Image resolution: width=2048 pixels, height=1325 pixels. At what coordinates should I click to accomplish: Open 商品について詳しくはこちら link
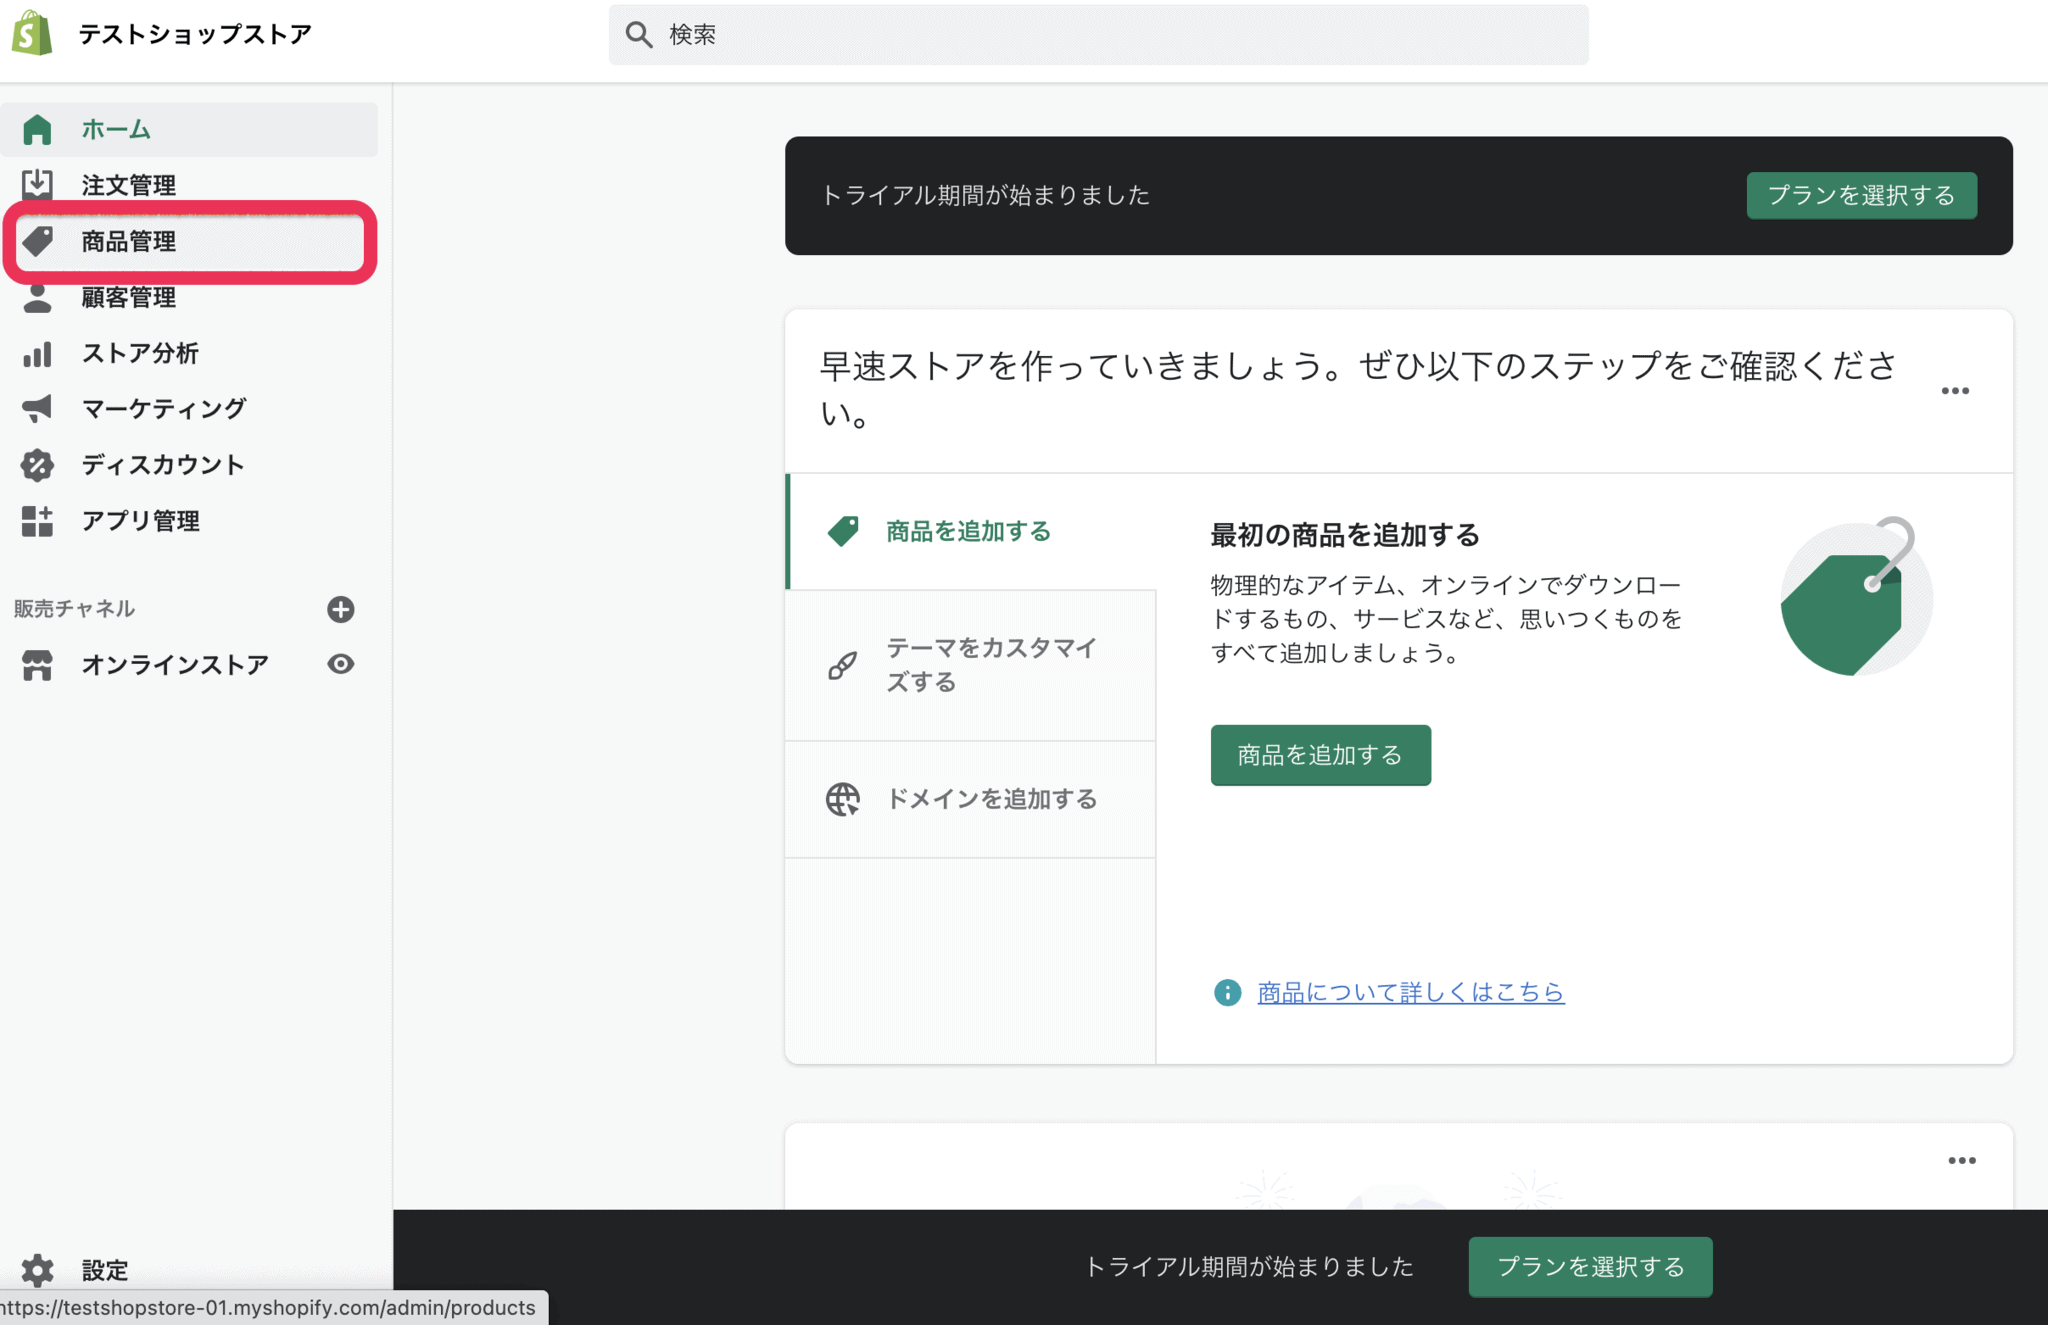tap(1410, 992)
